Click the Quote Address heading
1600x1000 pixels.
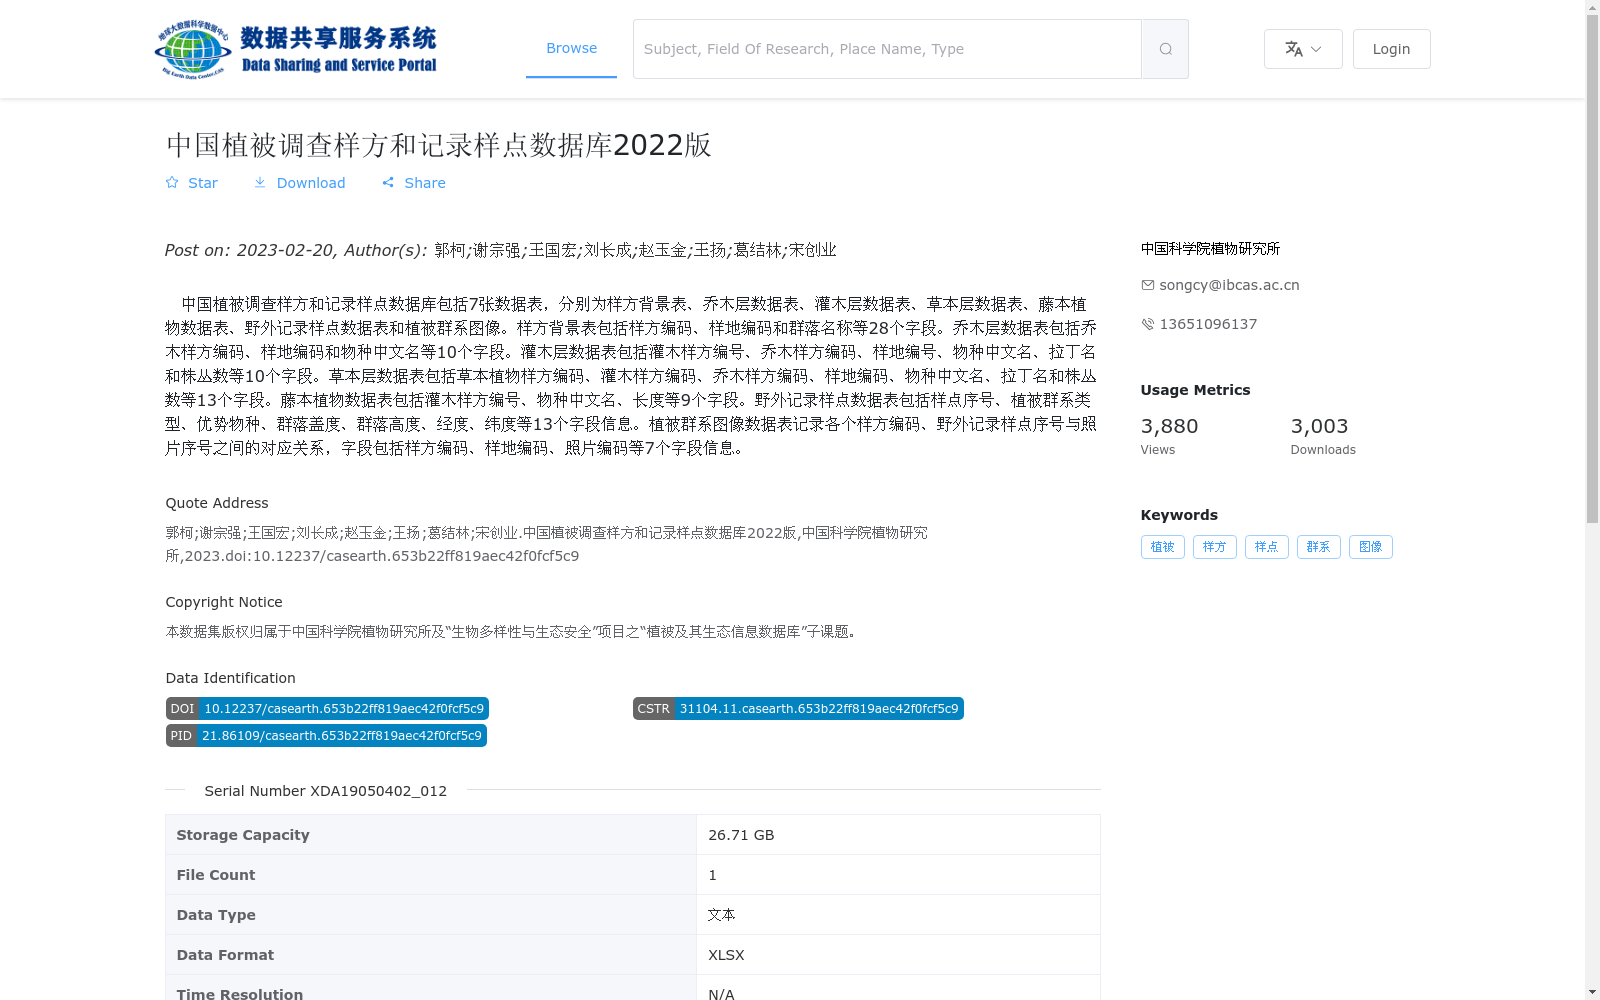pos(217,503)
